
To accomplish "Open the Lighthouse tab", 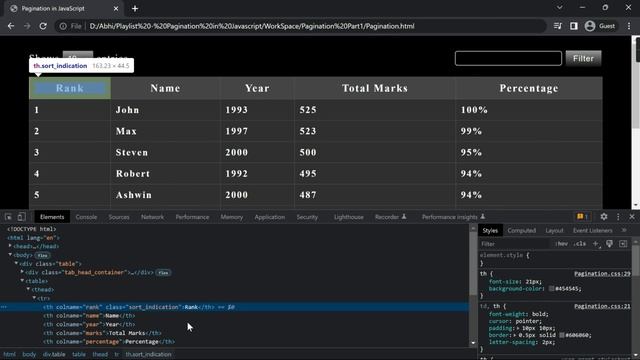I will tap(348, 217).
